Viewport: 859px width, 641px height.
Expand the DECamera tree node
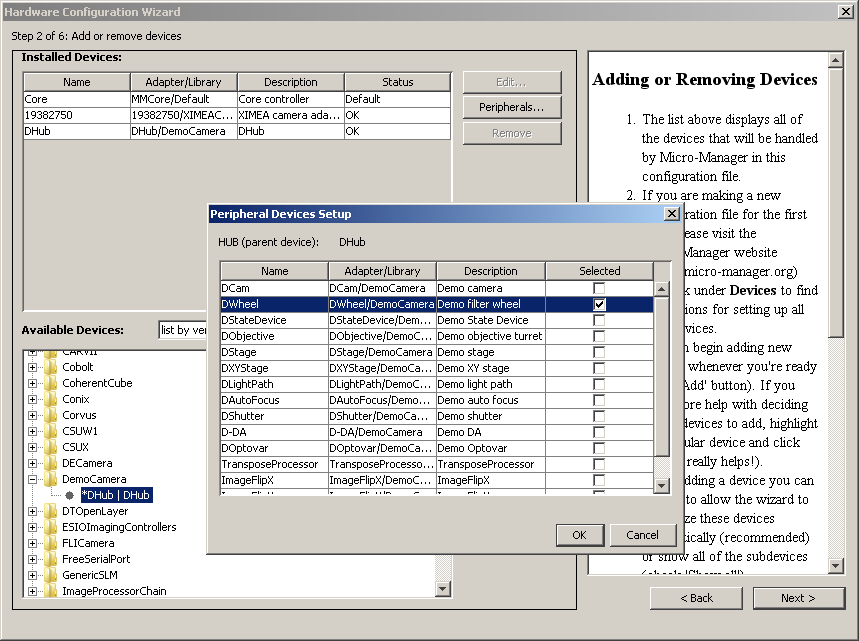click(32, 463)
